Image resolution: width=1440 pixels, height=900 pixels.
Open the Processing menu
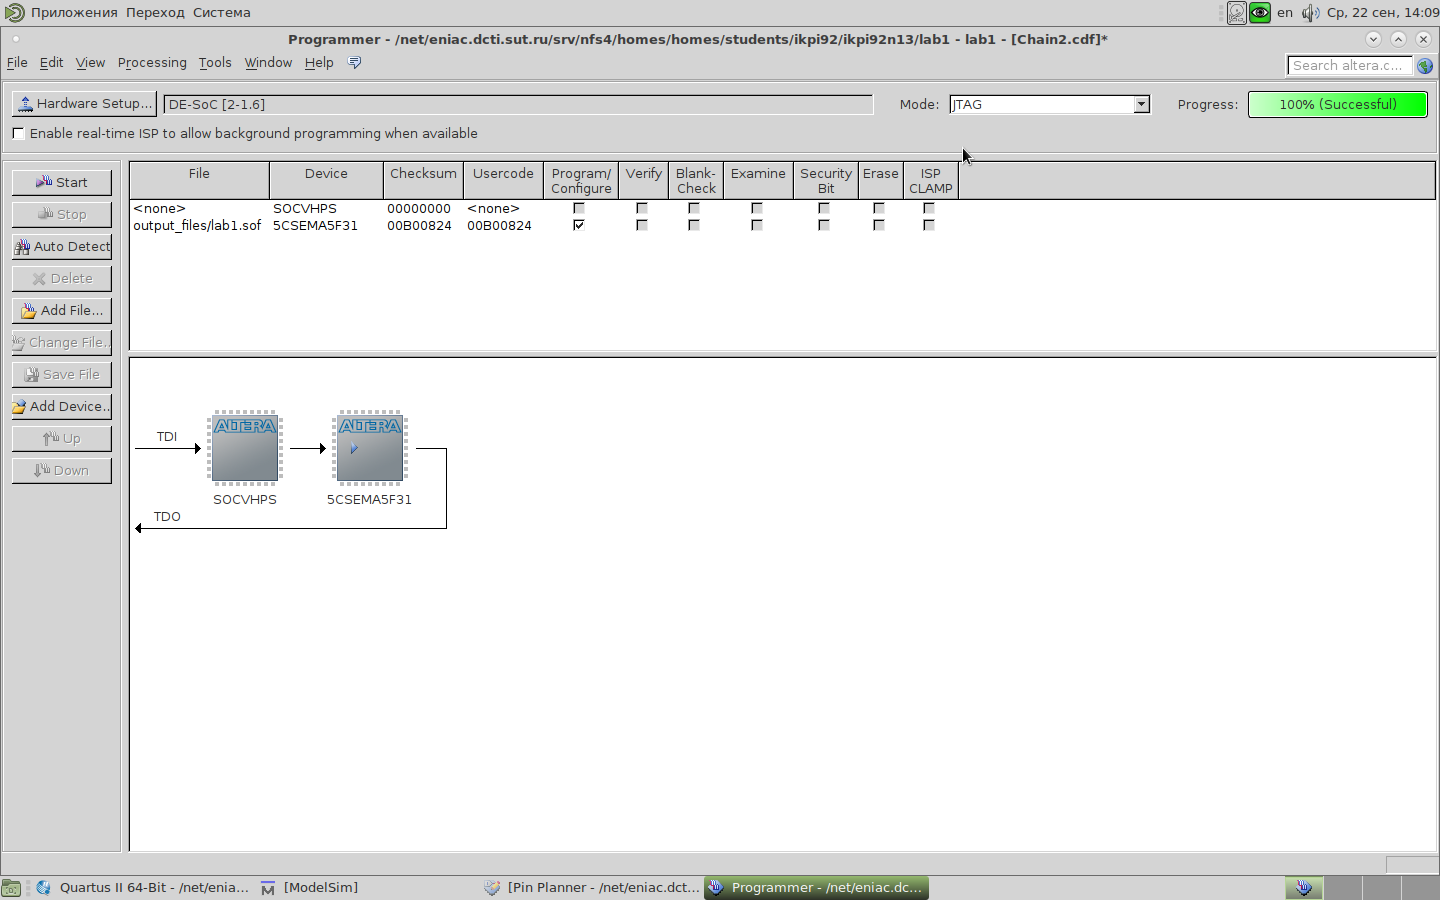pyautogui.click(x=152, y=62)
